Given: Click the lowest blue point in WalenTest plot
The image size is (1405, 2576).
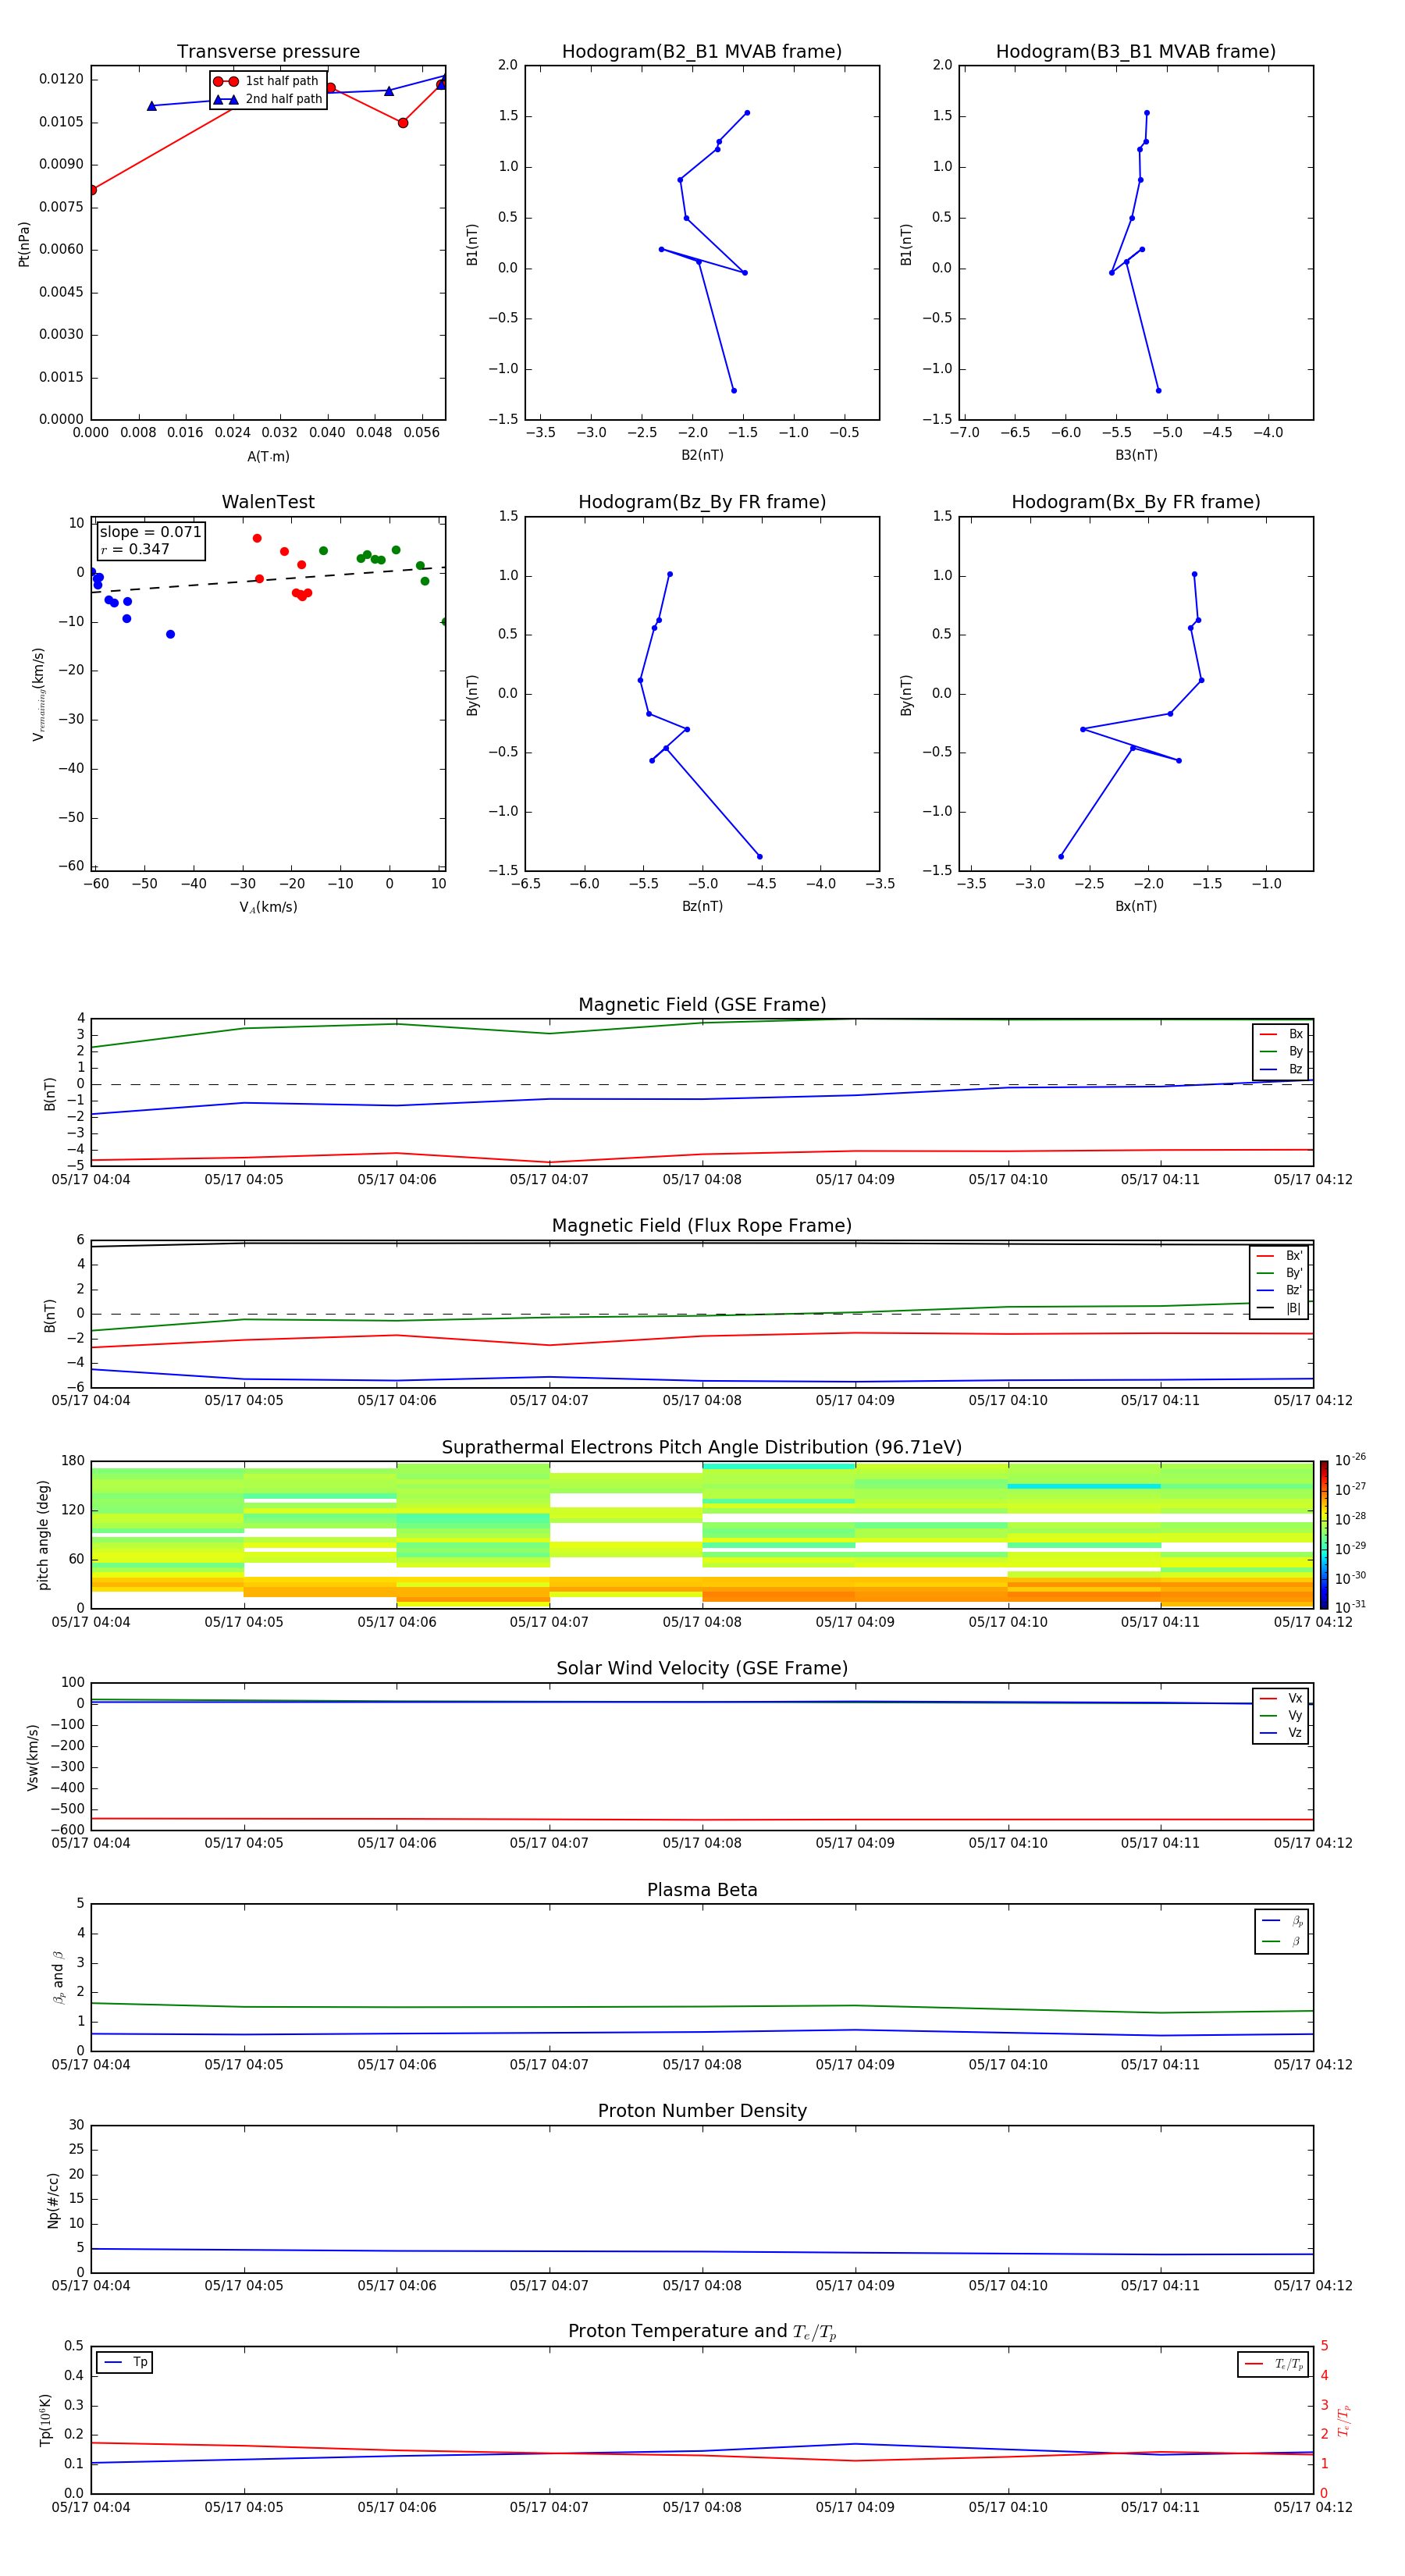Looking at the screenshot, I should (170, 634).
